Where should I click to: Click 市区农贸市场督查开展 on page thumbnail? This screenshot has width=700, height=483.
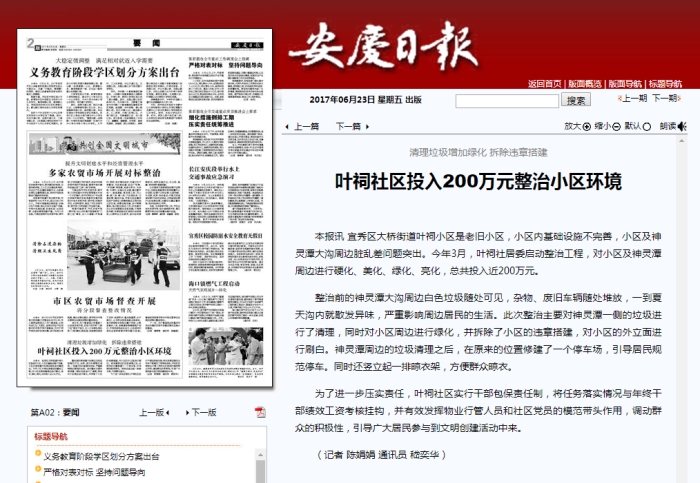coord(104,301)
